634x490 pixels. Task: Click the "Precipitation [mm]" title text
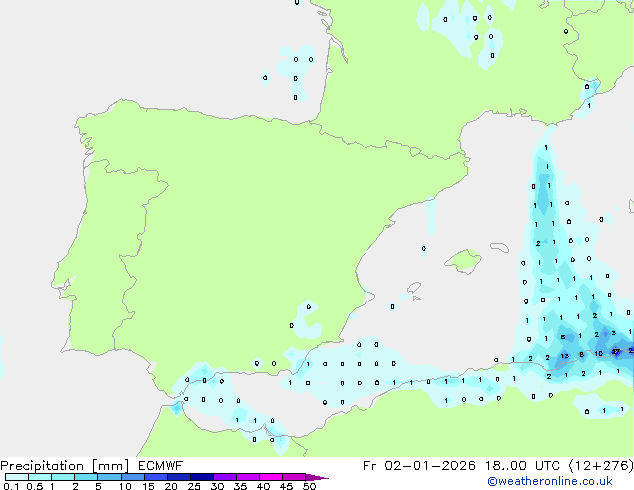tap(64, 466)
